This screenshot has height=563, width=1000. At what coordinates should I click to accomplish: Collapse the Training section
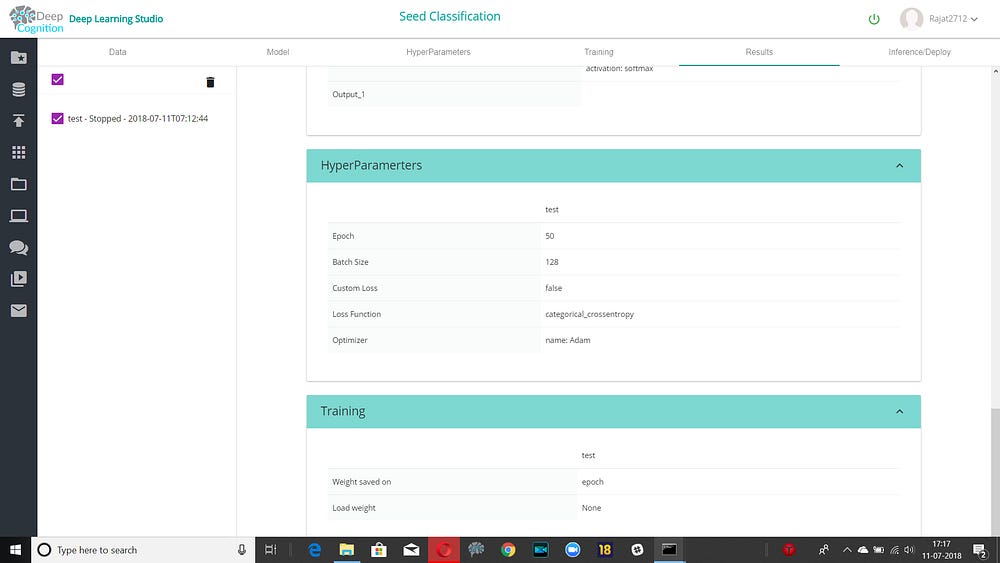(899, 411)
